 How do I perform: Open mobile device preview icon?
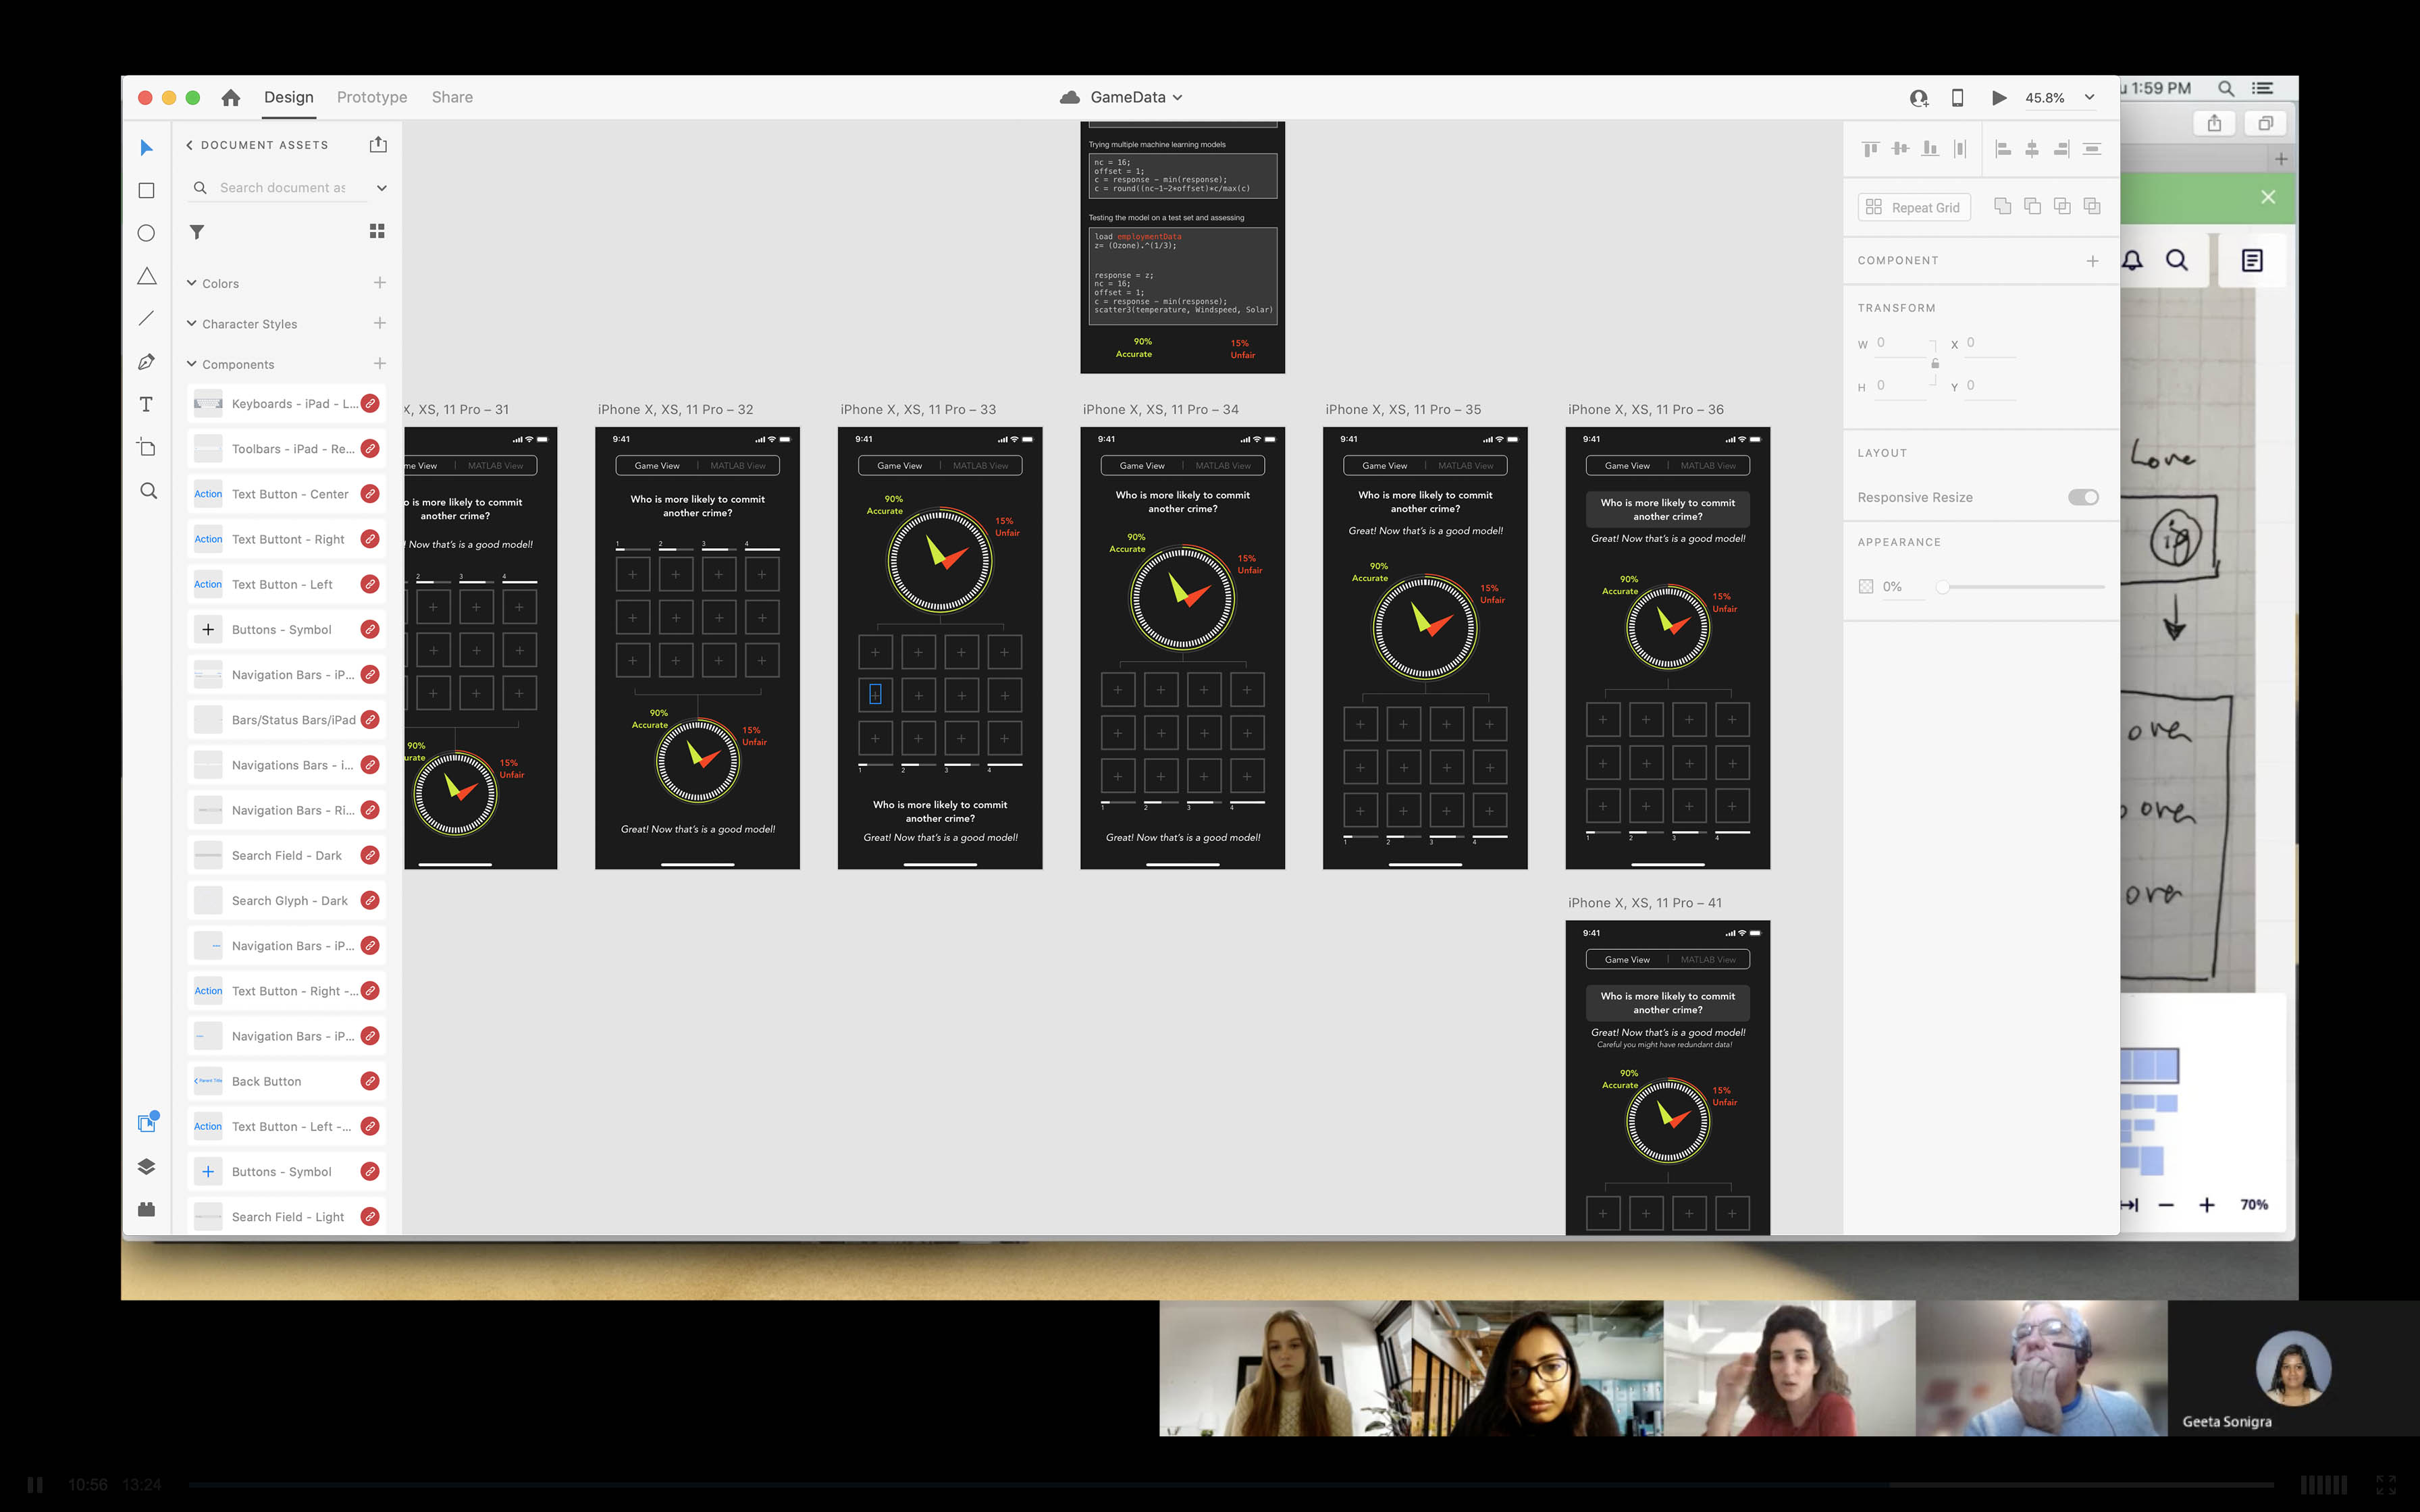click(x=1957, y=97)
